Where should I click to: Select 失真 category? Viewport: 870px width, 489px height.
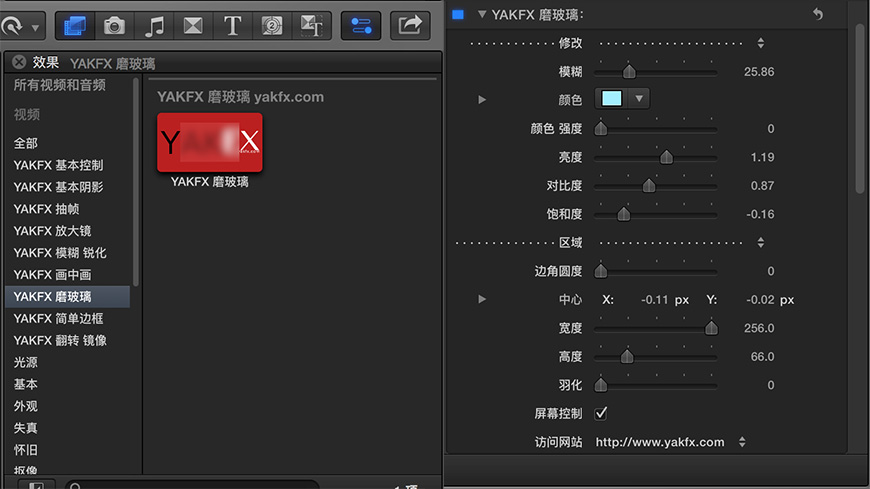(26, 428)
